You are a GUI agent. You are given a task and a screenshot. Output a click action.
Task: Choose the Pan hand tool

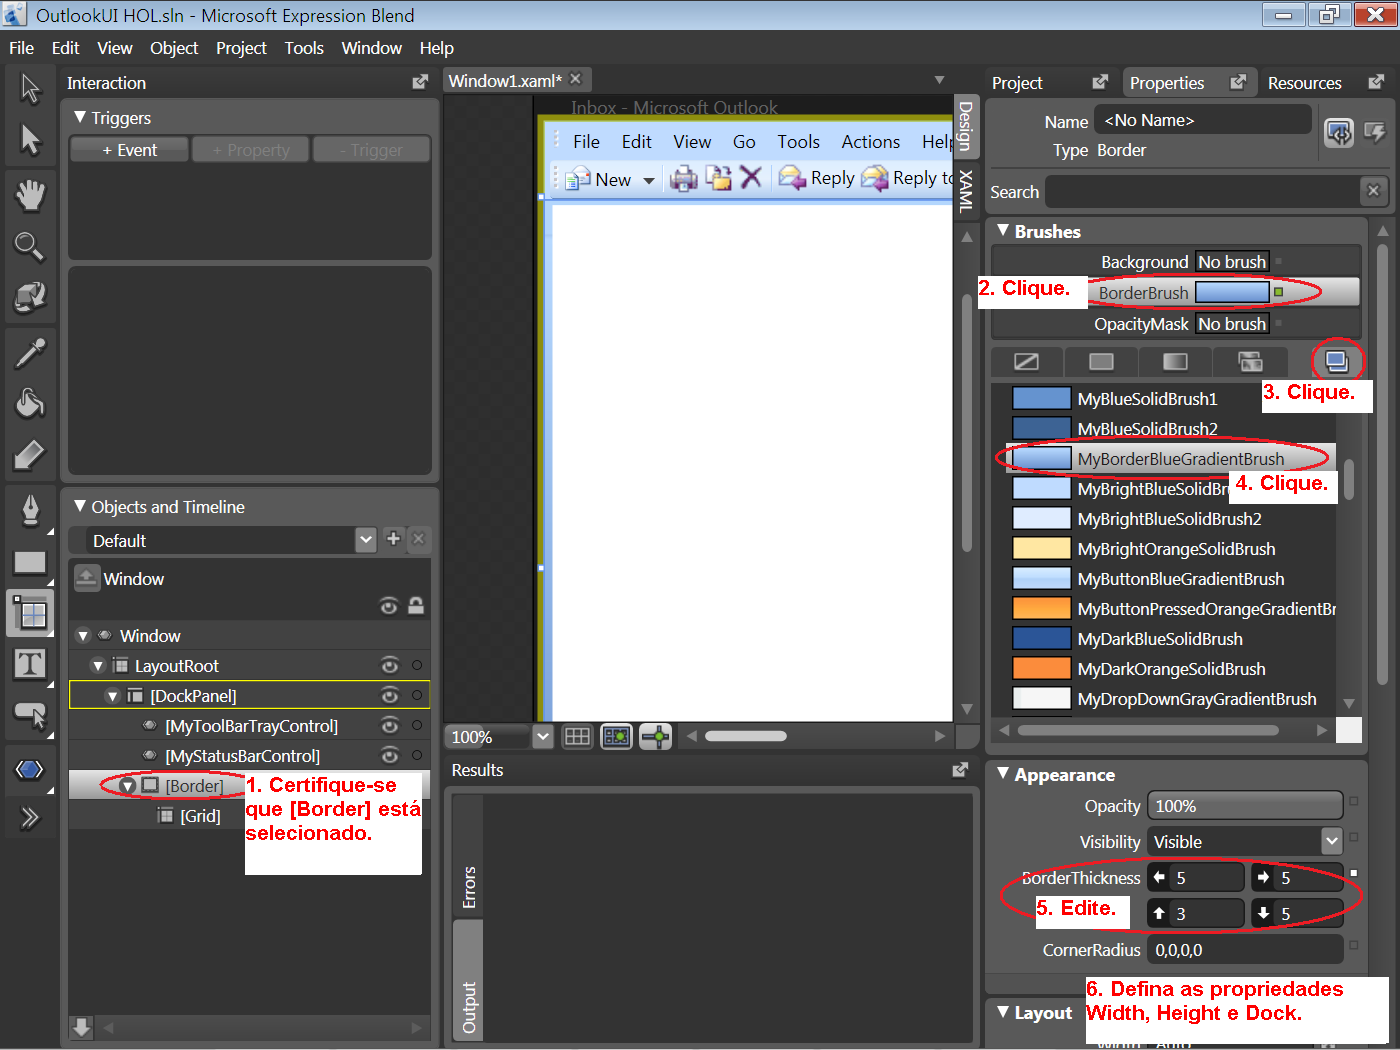point(30,194)
